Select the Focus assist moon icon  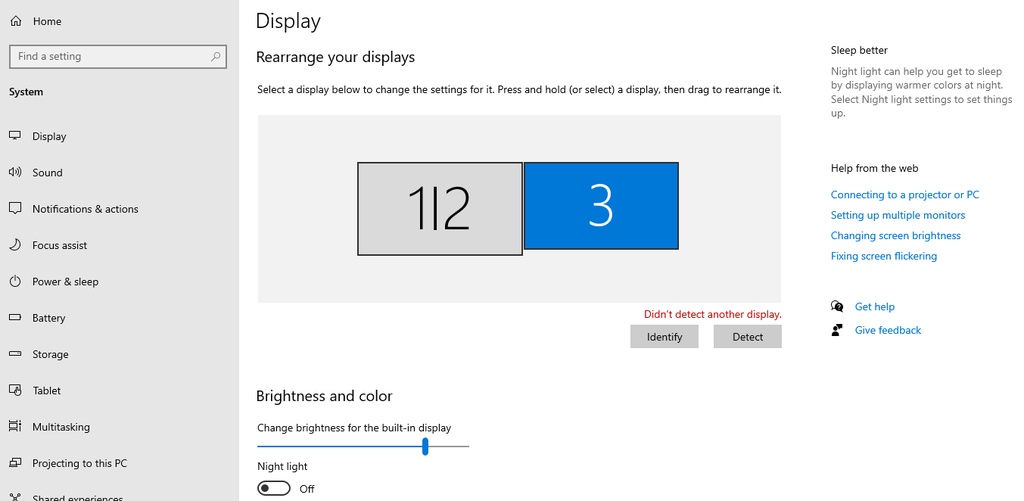(x=15, y=245)
